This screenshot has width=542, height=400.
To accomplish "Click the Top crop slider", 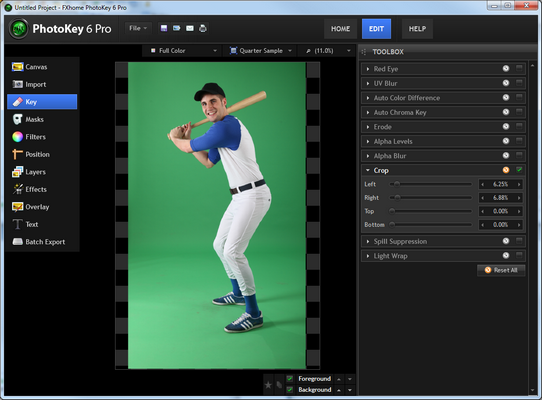I will [x=431, y=211].
